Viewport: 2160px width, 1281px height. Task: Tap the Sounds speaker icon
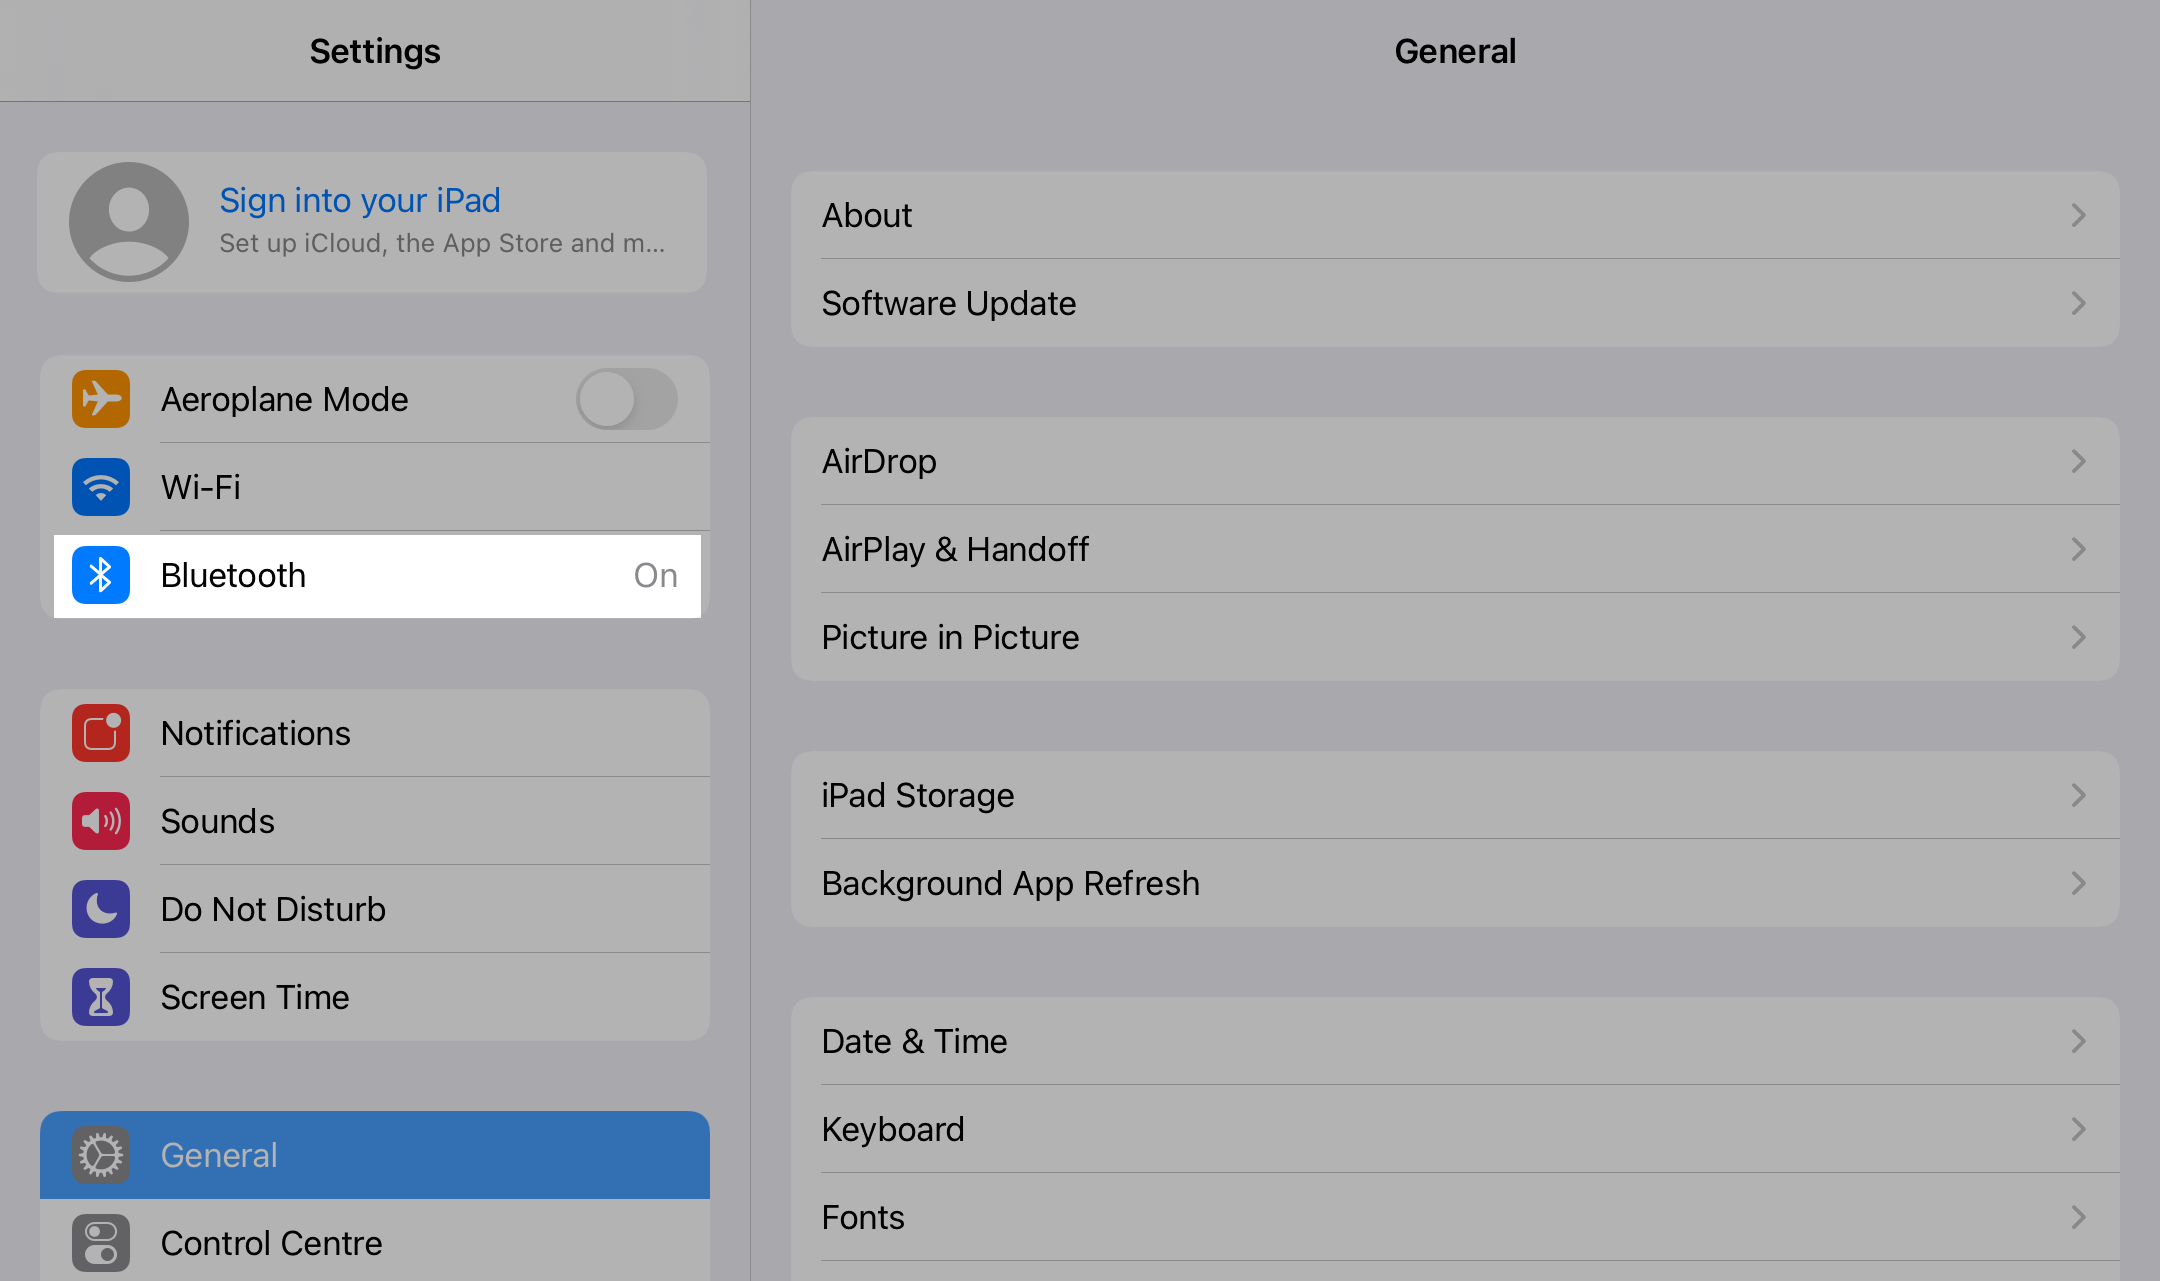click(x=101, y=821)
